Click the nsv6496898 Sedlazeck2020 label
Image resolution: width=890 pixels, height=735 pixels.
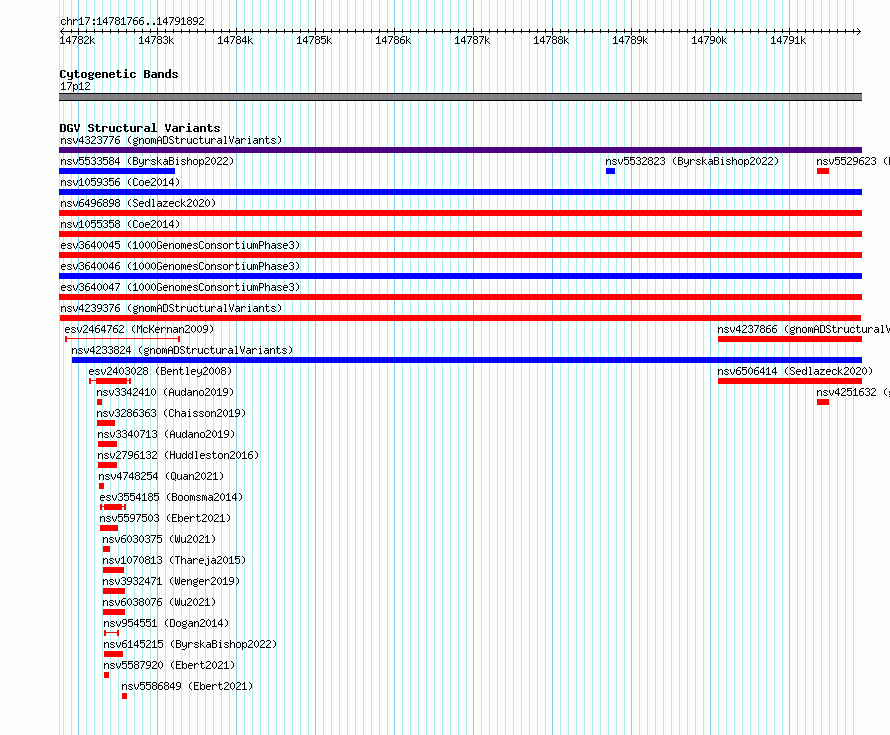tap(138, 203)
